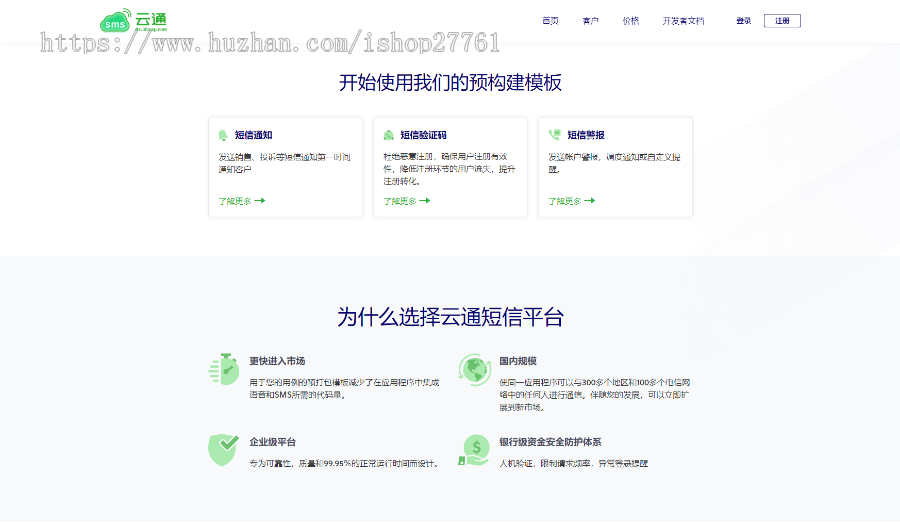Click the arrow after 了解更多 in 短信警报 card
The image size is (900, 523).
[x=589, y=201]
